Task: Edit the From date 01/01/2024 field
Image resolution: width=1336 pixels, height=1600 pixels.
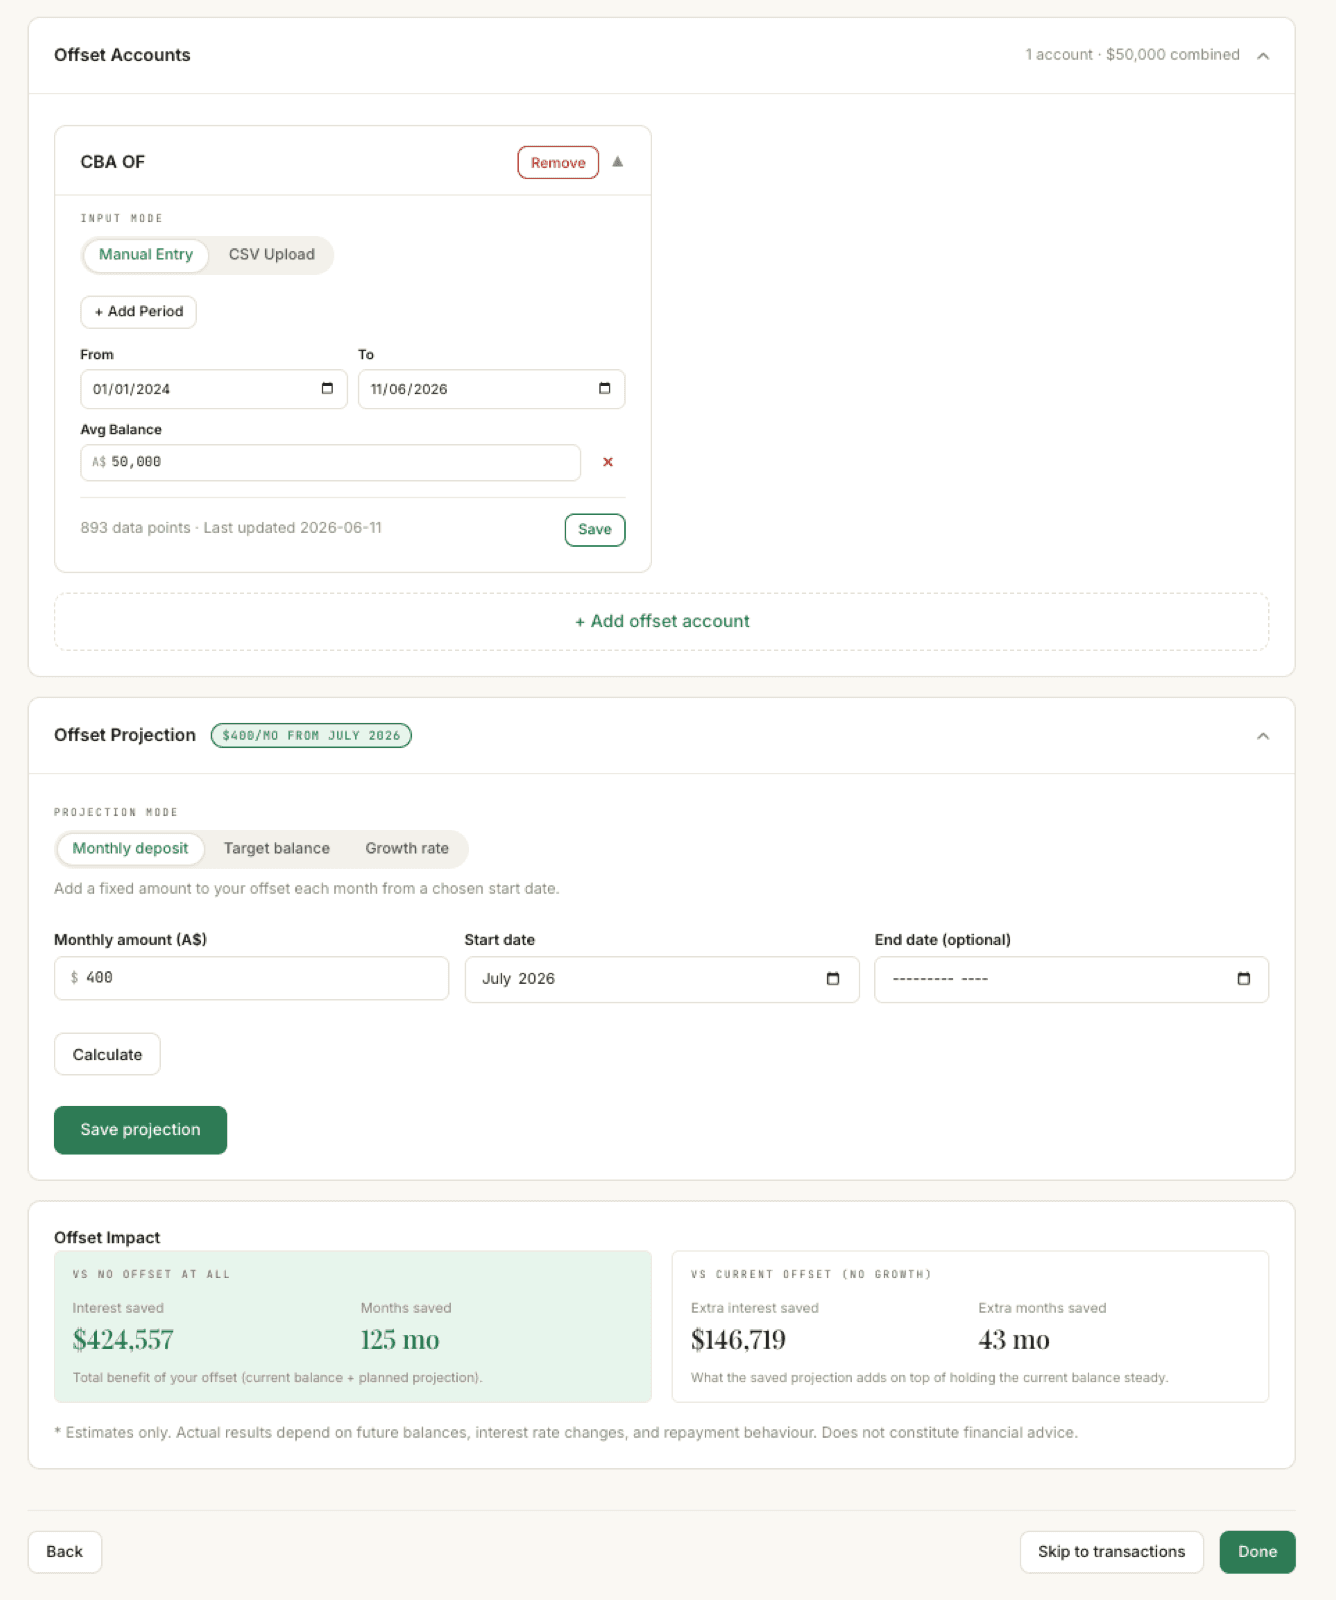Action: 214,389
